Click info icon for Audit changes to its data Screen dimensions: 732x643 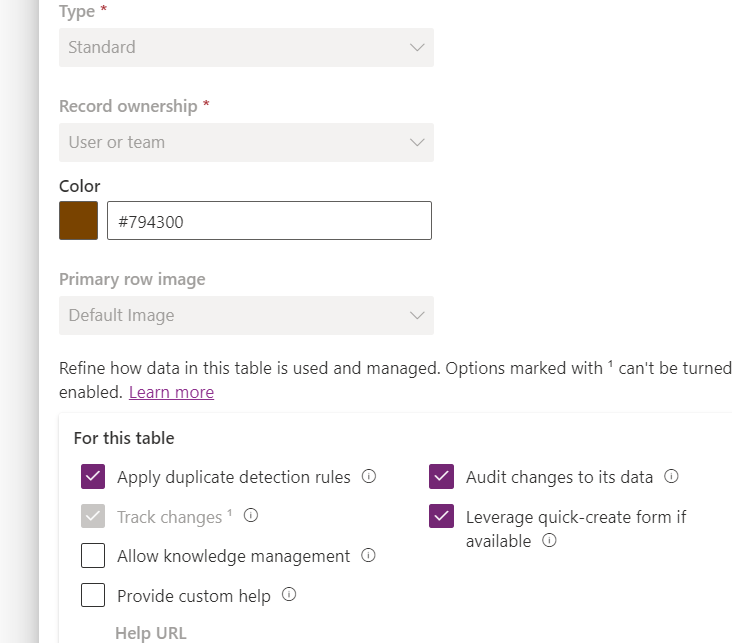(671, 477)
